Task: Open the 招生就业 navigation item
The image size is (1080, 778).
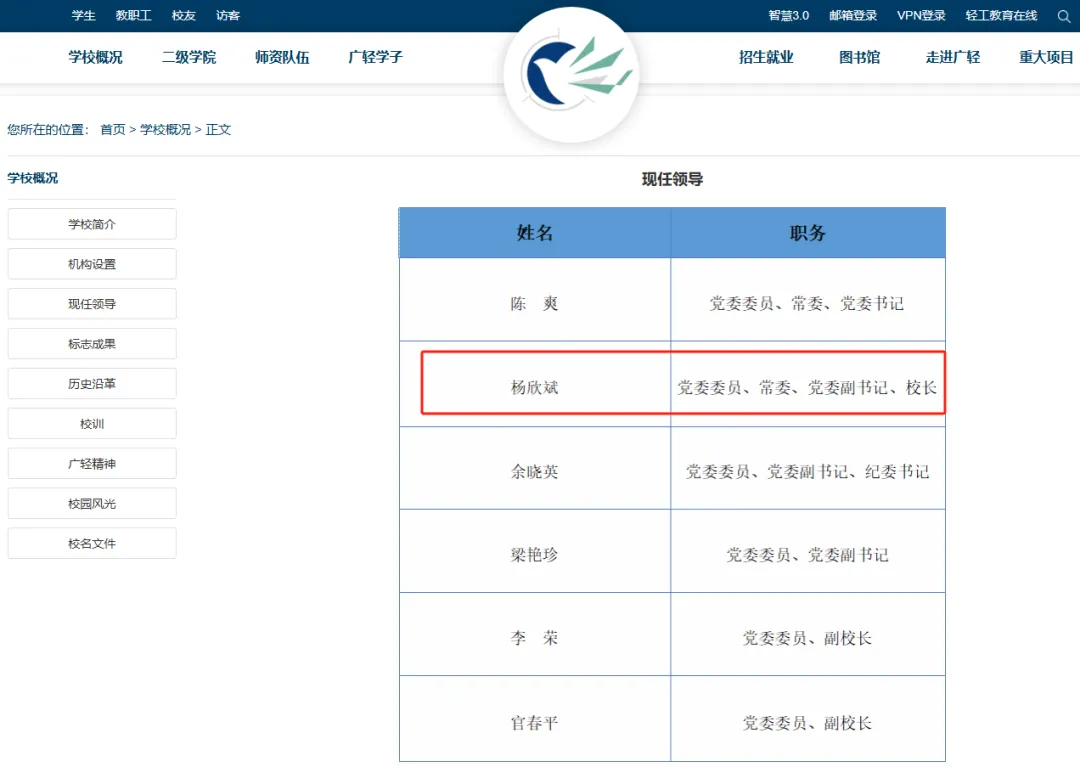Action: (766, 58)
